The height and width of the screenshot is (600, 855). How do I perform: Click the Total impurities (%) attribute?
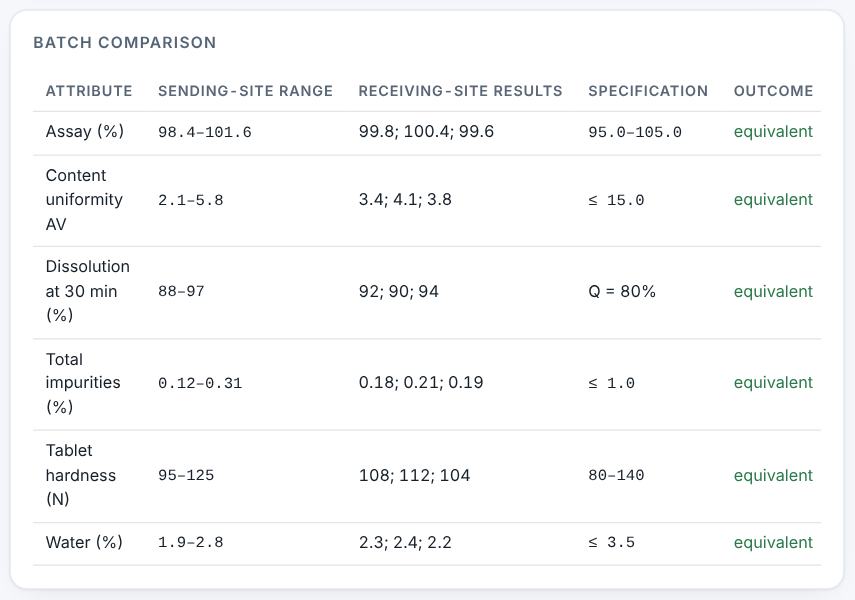tap(83, 383)
